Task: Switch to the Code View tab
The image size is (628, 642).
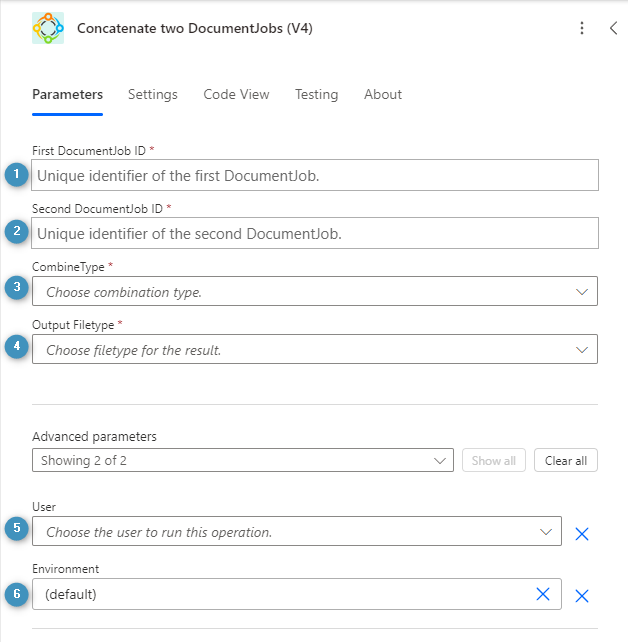Action: click(236, 95)
